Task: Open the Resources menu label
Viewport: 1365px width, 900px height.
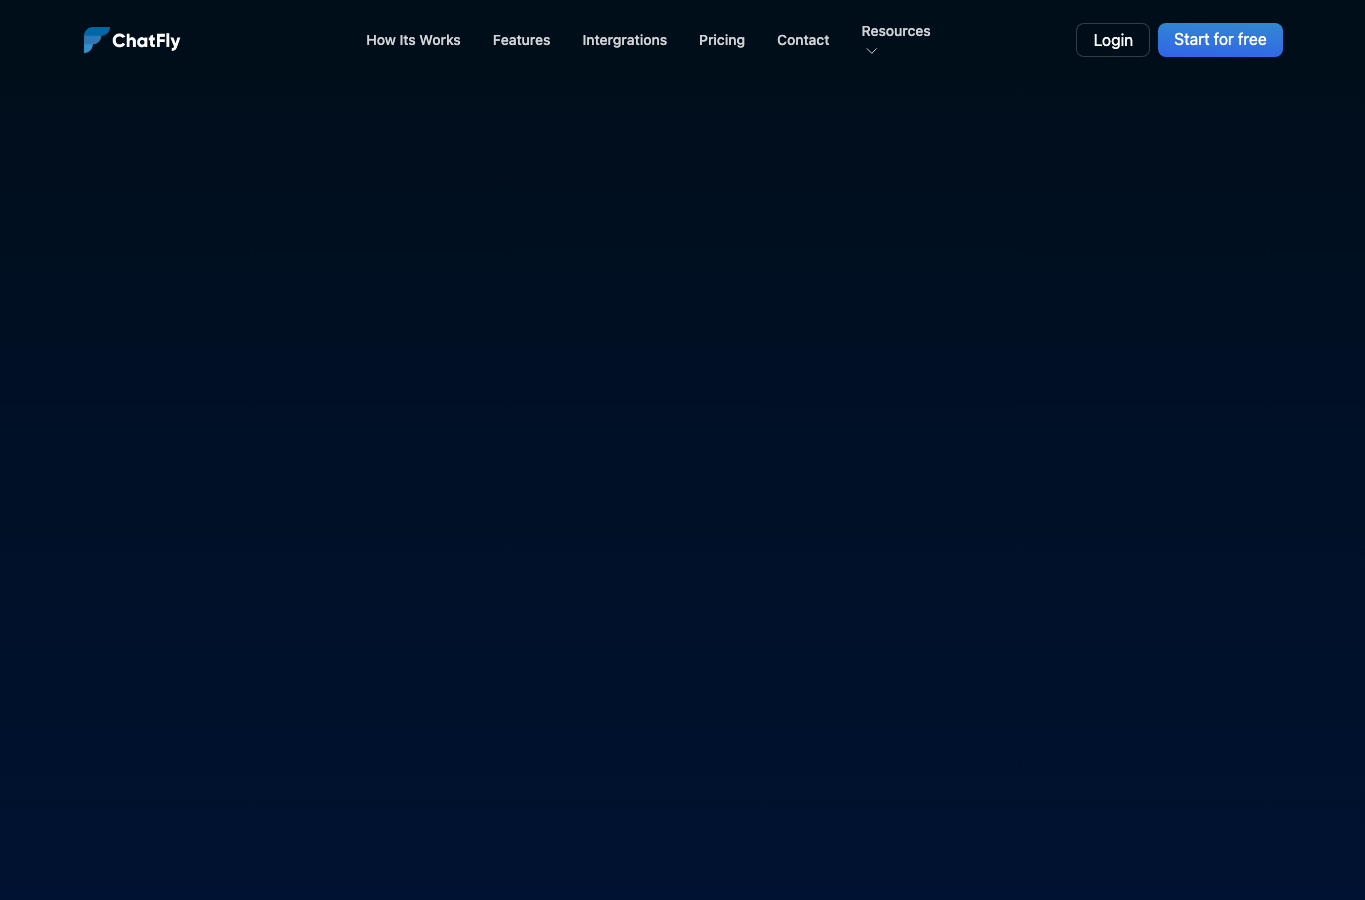Action: point(896,31)
